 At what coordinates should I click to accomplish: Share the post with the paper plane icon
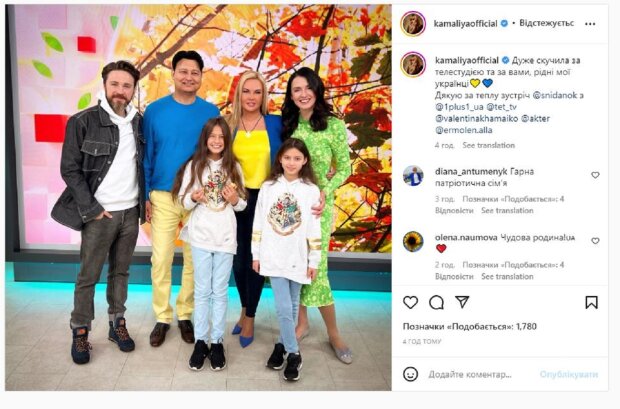pyautogui.click(x=462, y=302)
